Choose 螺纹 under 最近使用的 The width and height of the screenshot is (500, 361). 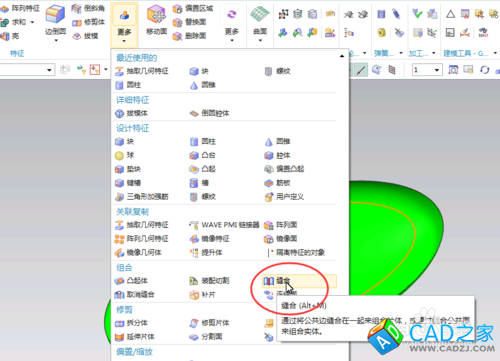(x=277, y=71)
